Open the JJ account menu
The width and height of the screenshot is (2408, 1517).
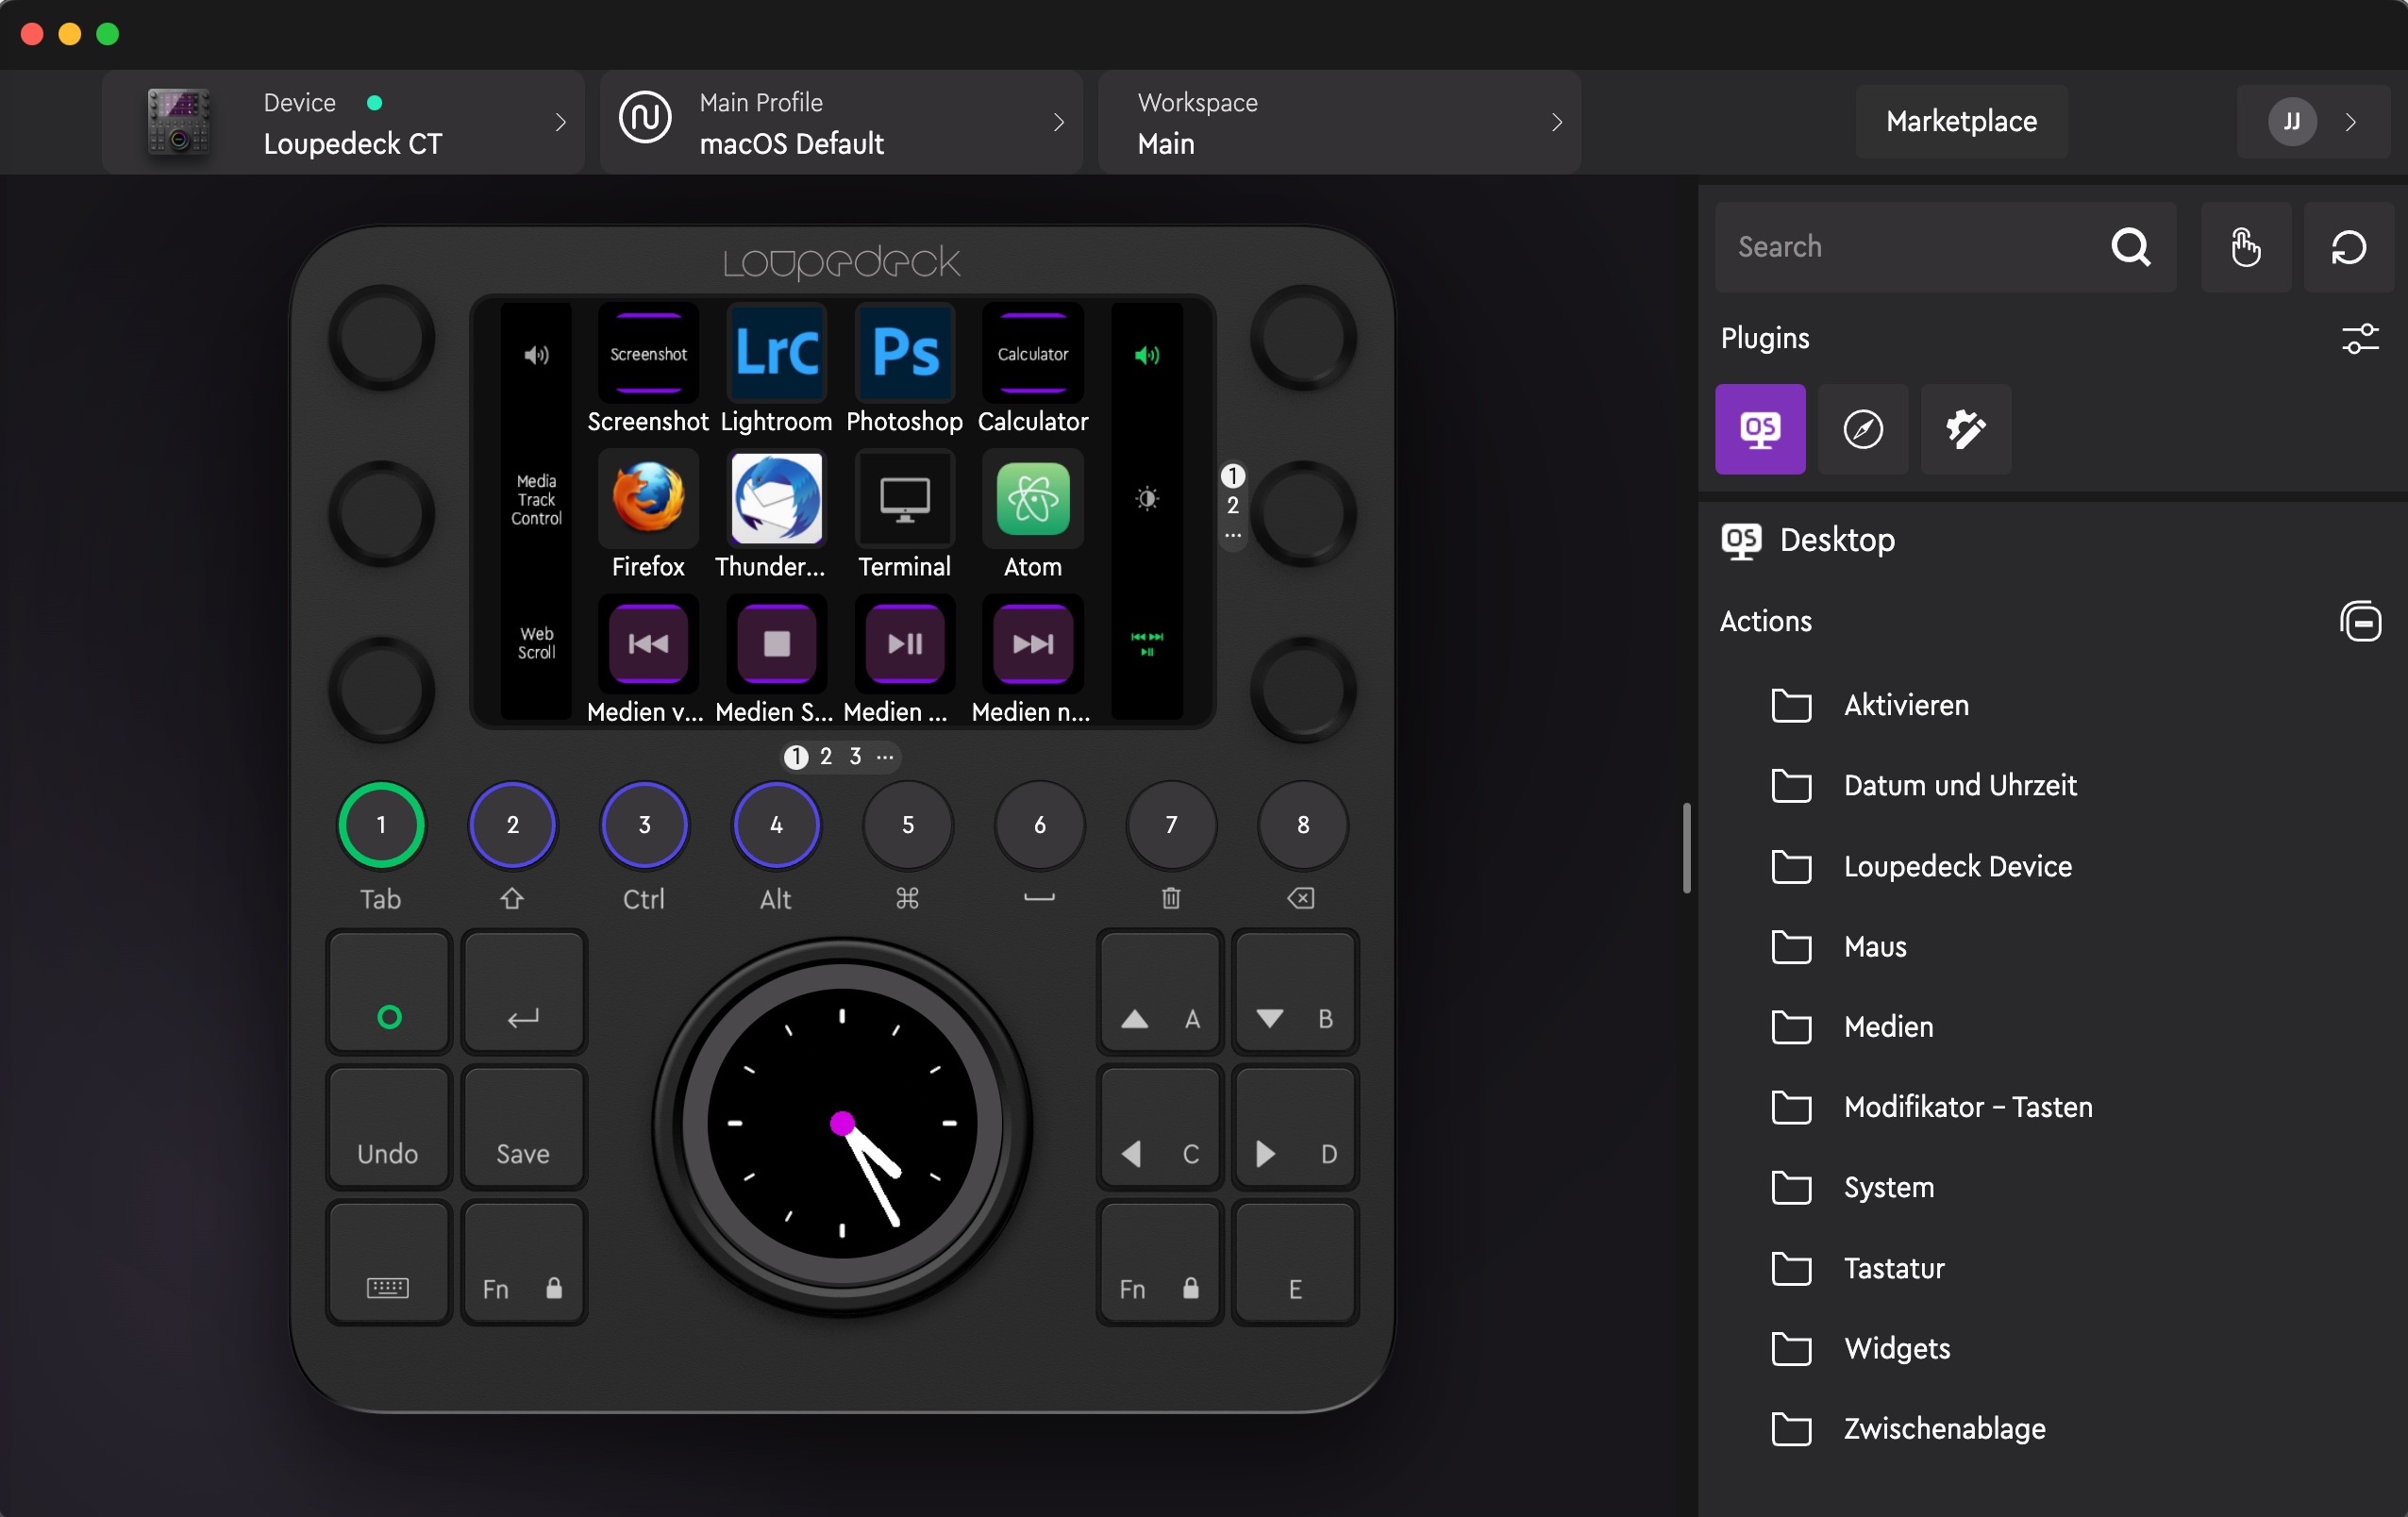pos(2313,122)
